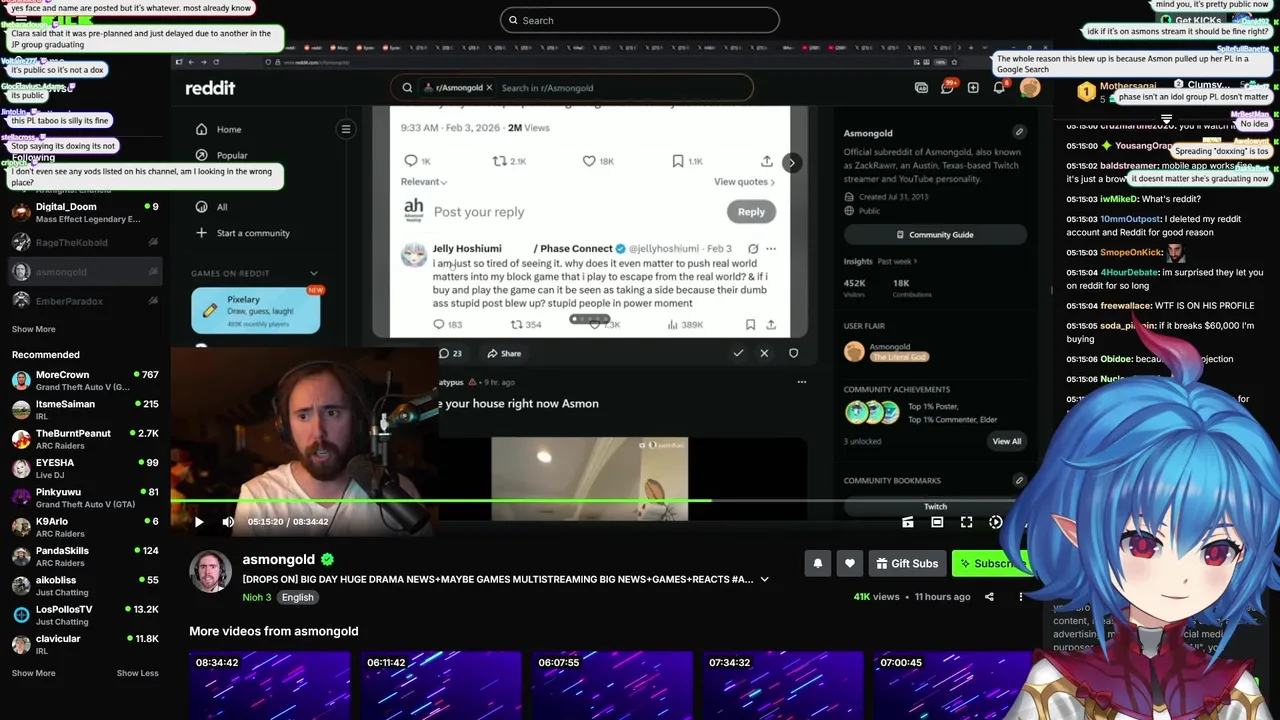Expand the stream title with the chevron
This screenshot has height=720, width=1280.
(x=764, y=579)
